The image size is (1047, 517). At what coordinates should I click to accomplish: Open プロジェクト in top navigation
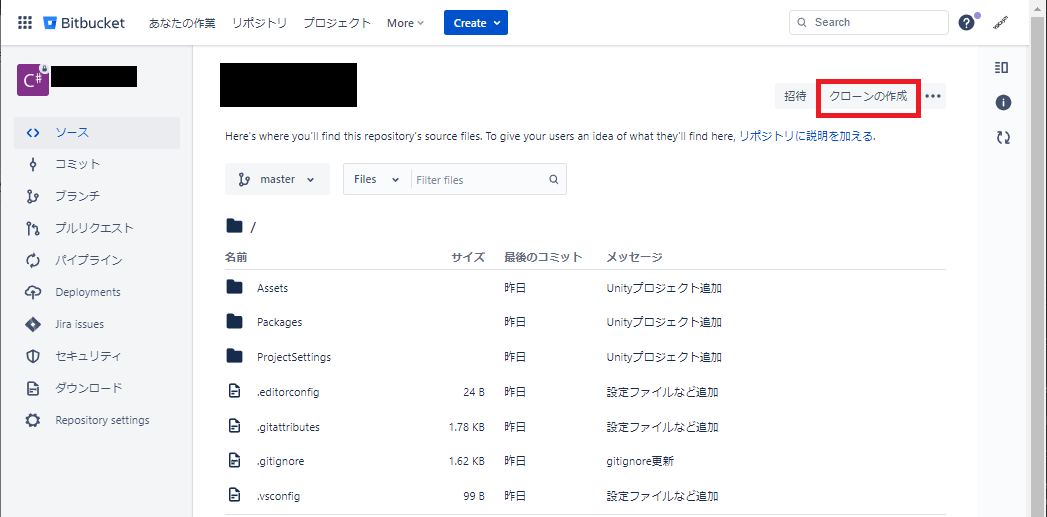(x=337, y=23)
